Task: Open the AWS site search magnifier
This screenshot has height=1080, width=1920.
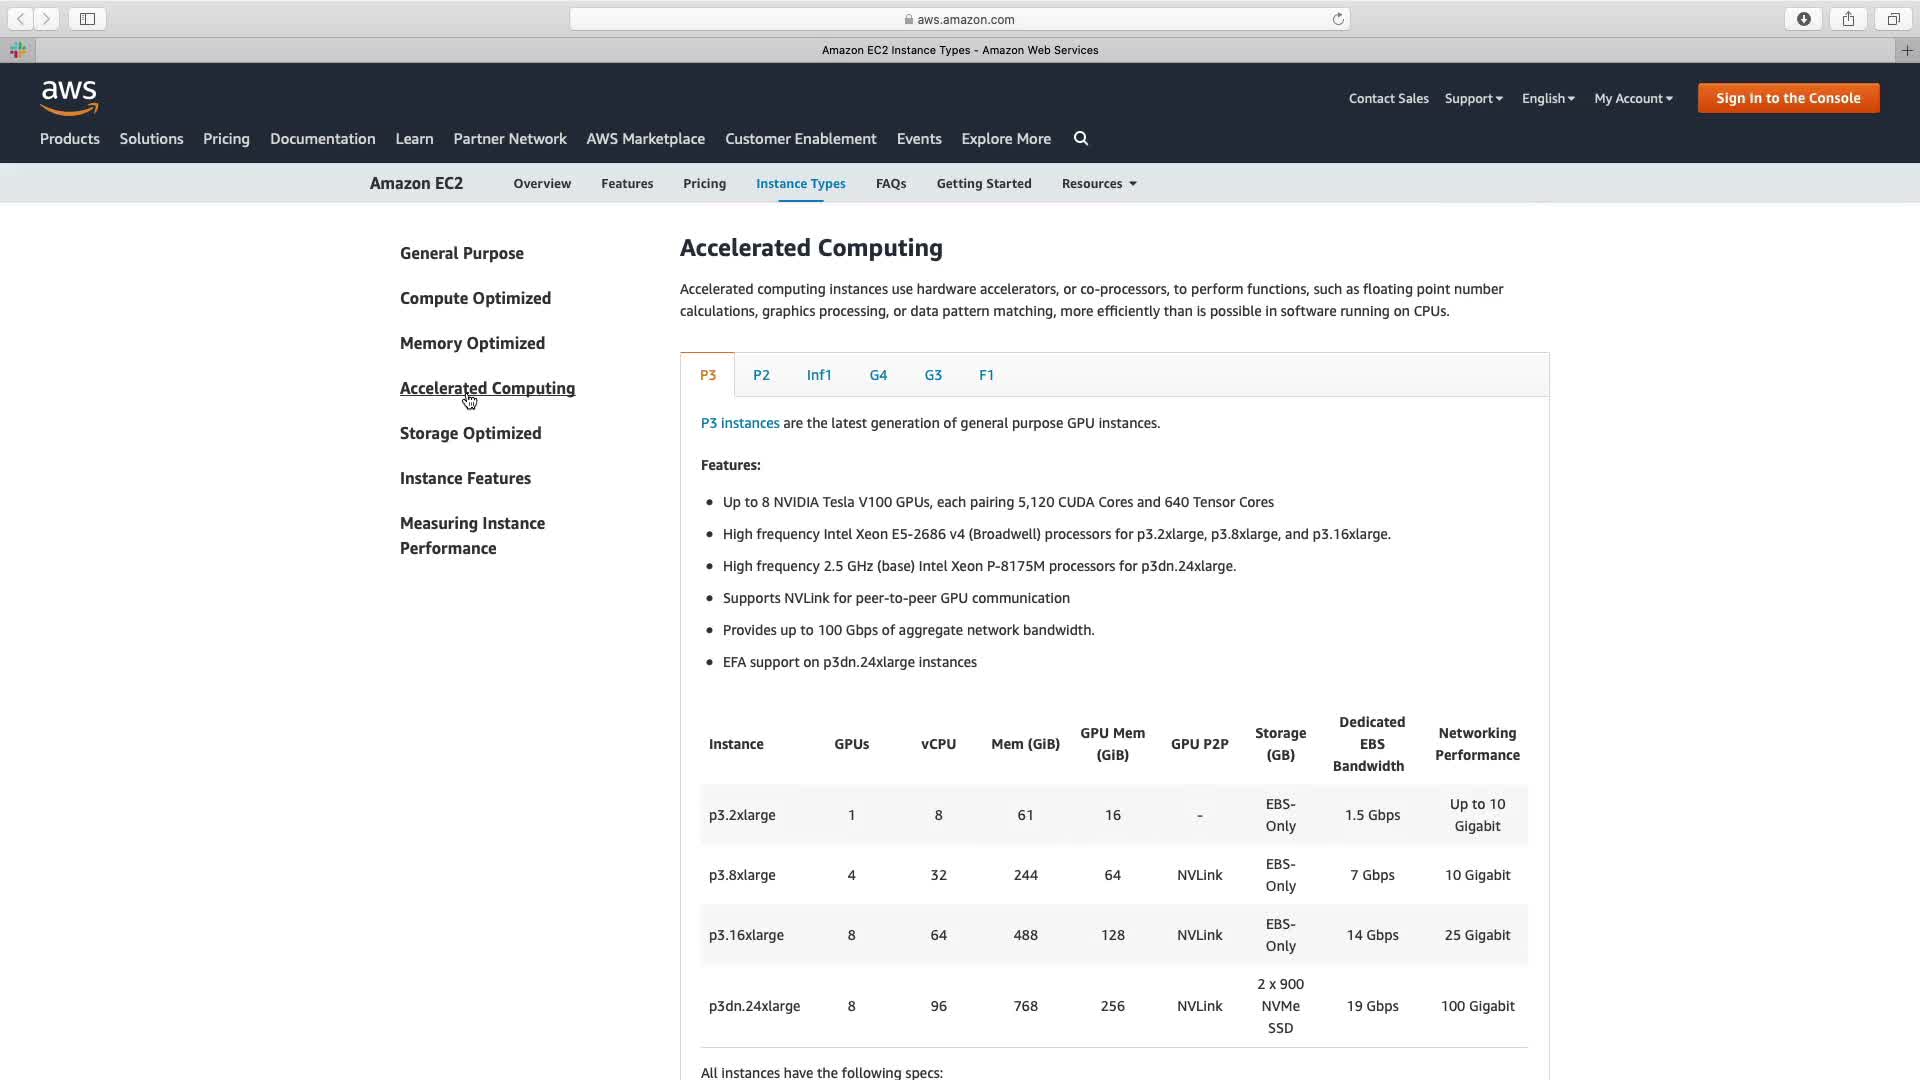Action: point(1080,139)
